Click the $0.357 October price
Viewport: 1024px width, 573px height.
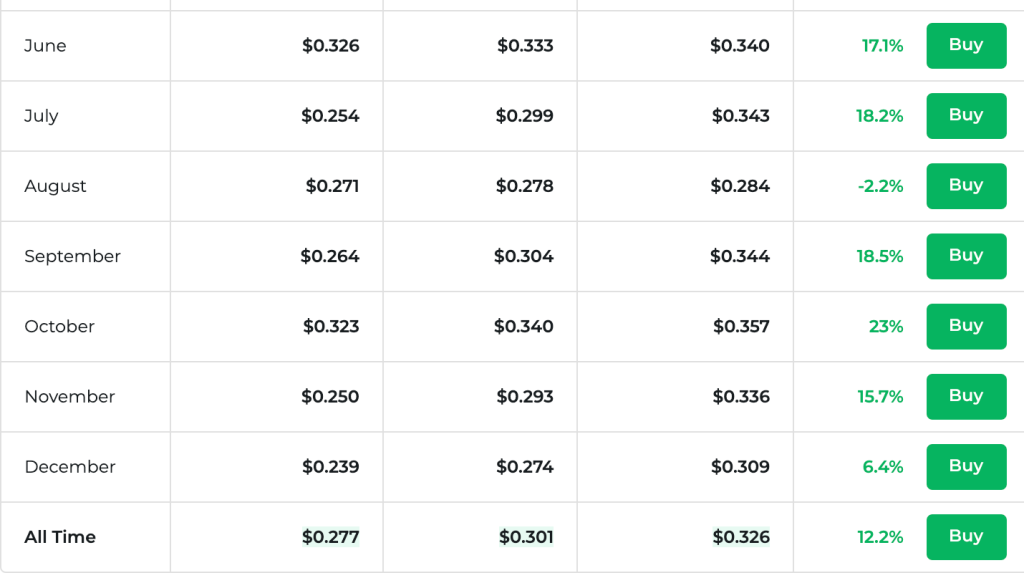coord(741,327)
